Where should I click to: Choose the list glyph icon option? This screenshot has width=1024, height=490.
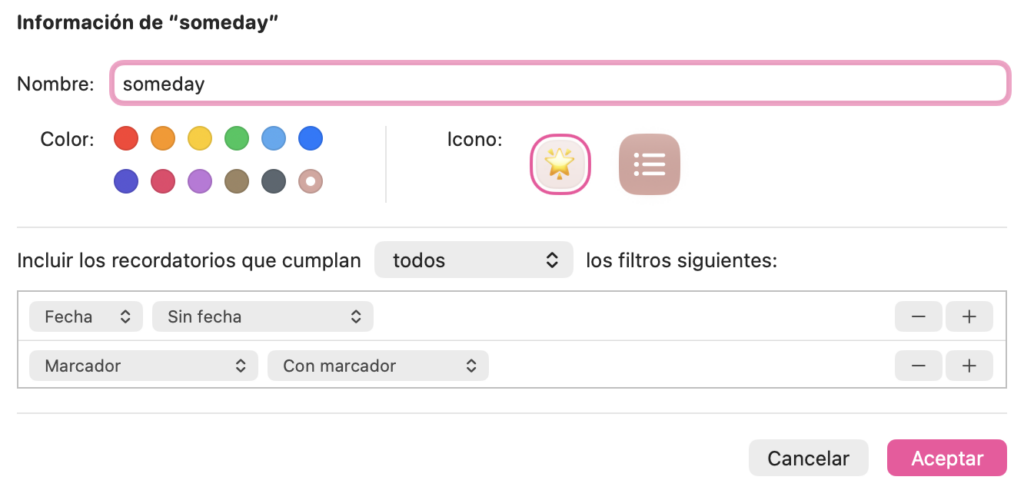pyautogui.click(x=649, y=164)
